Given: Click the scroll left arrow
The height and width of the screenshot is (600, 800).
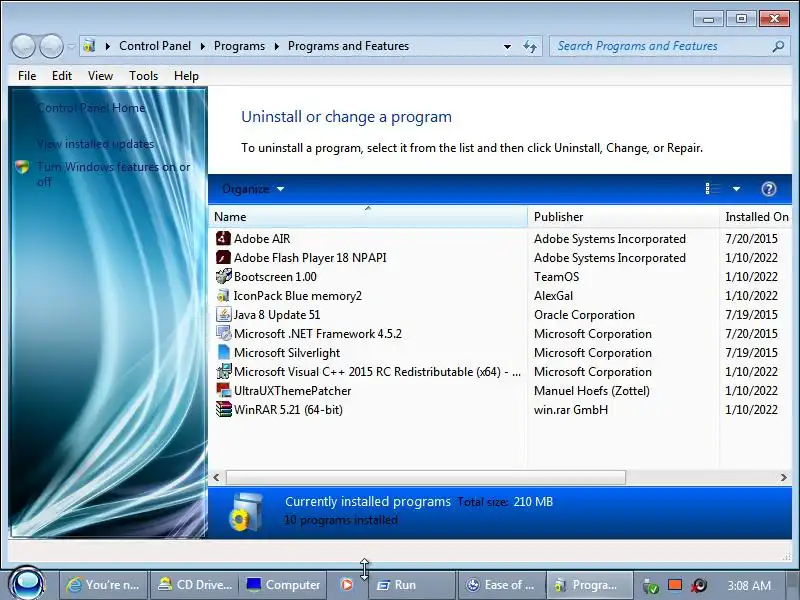Looking at the screenshot, I should click(x=216, y=478).
